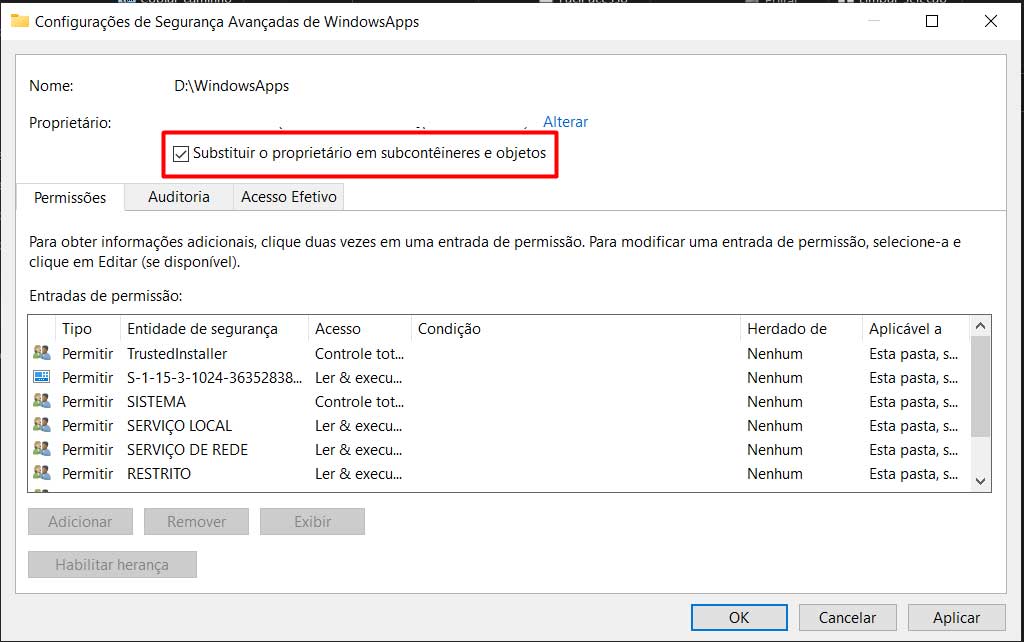Click Controle tot... access cell for TrustedInstaller
Image resolution: width=1024 pixels, height=642 pixels.
(x=359, y=353)
